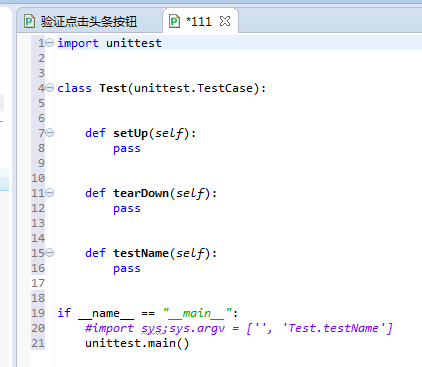Click the import unittest statement
Image resolution: width=422 pixels, height=367 pixels.
(x=109, y=43)
